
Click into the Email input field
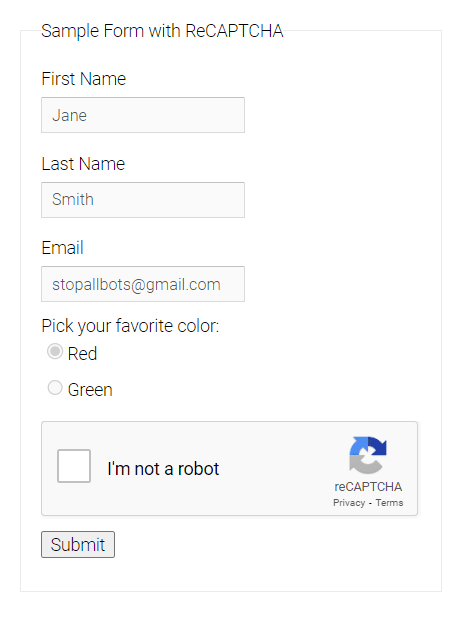point(143,284)
